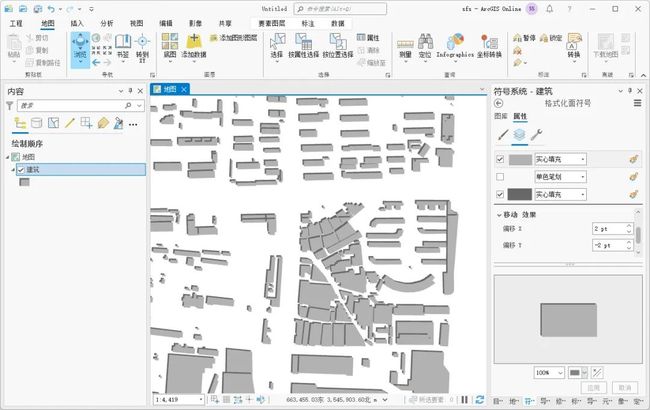Screen dimensions: 650x410
Task: Select the Explore (浏览) navigation tool
Action: tap(80, 50)
